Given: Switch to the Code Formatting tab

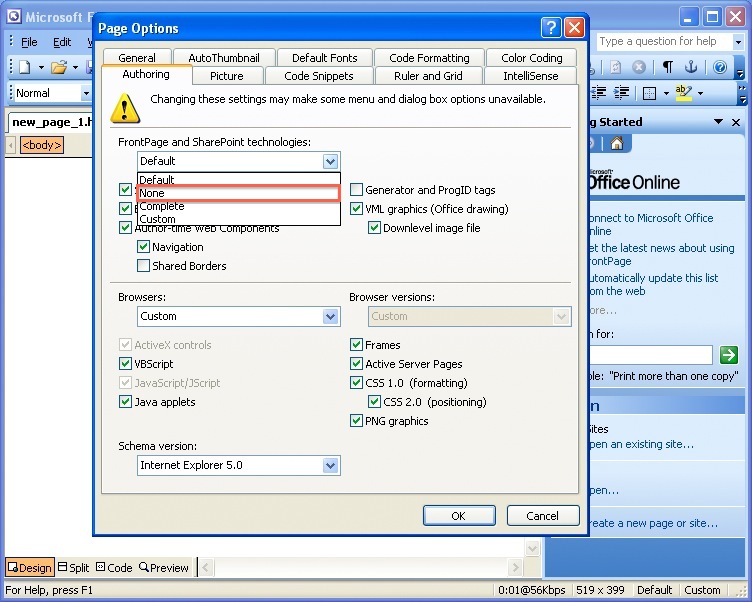Looking at the screenshot, I should (429, 58).
